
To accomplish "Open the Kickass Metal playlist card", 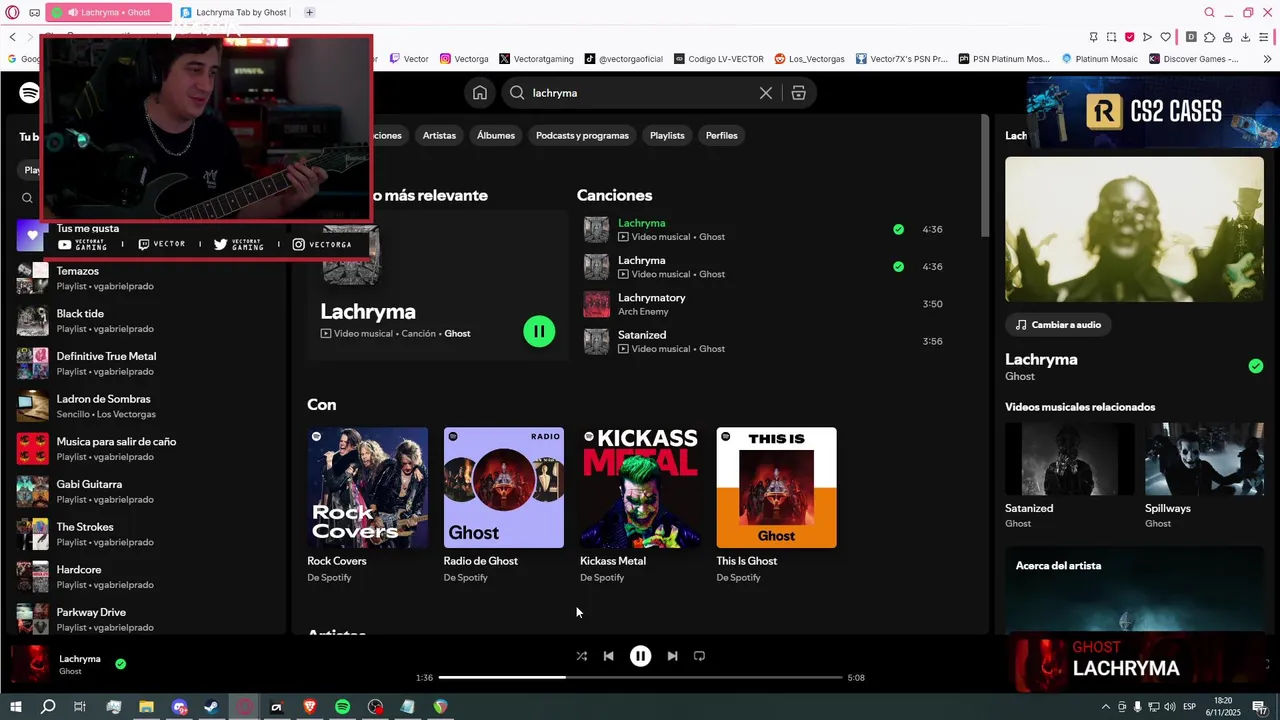I will pos(640,506).
